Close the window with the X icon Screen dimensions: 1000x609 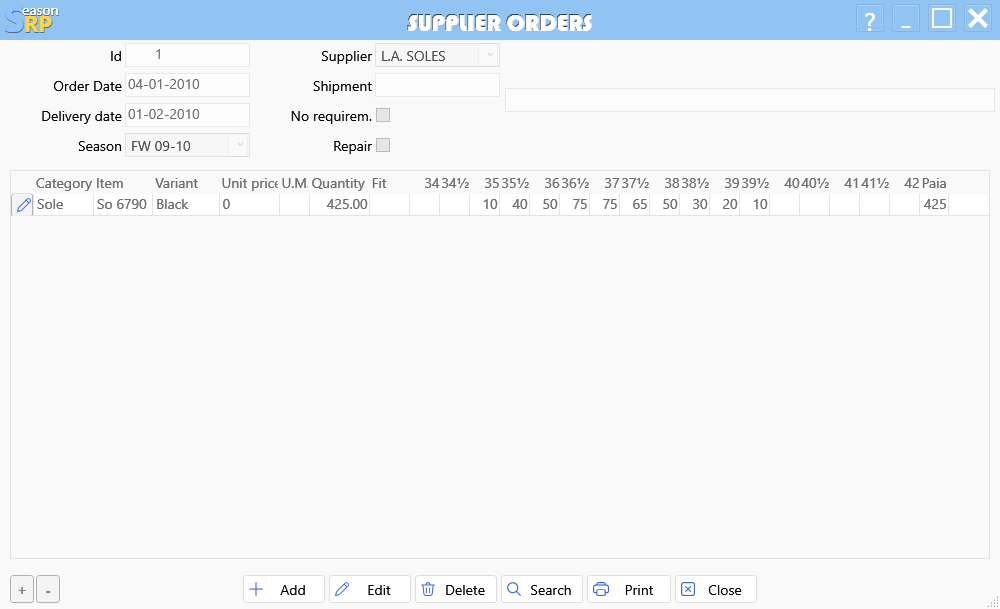point(978,19)
